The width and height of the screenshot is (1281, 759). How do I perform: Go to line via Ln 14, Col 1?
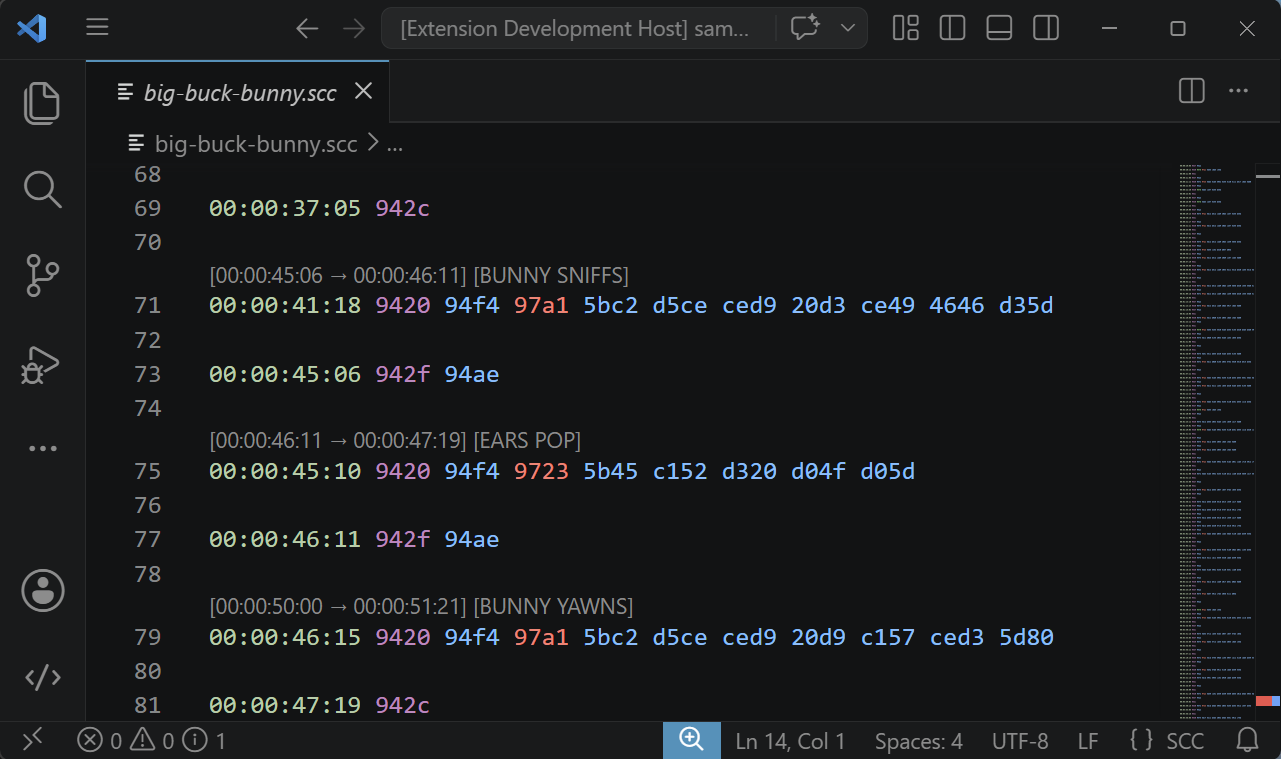[x=790, y=741]
